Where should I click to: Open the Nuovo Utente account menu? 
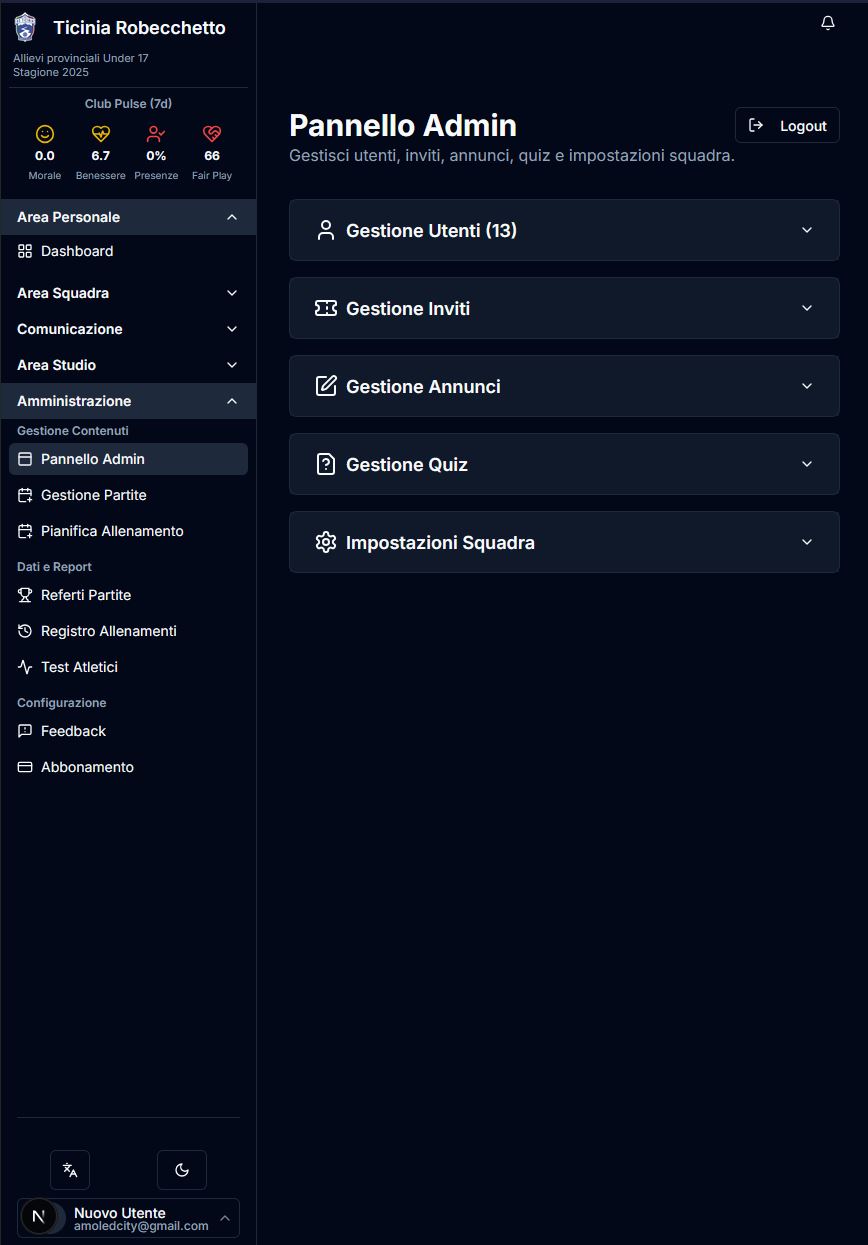pos(128,1217)
